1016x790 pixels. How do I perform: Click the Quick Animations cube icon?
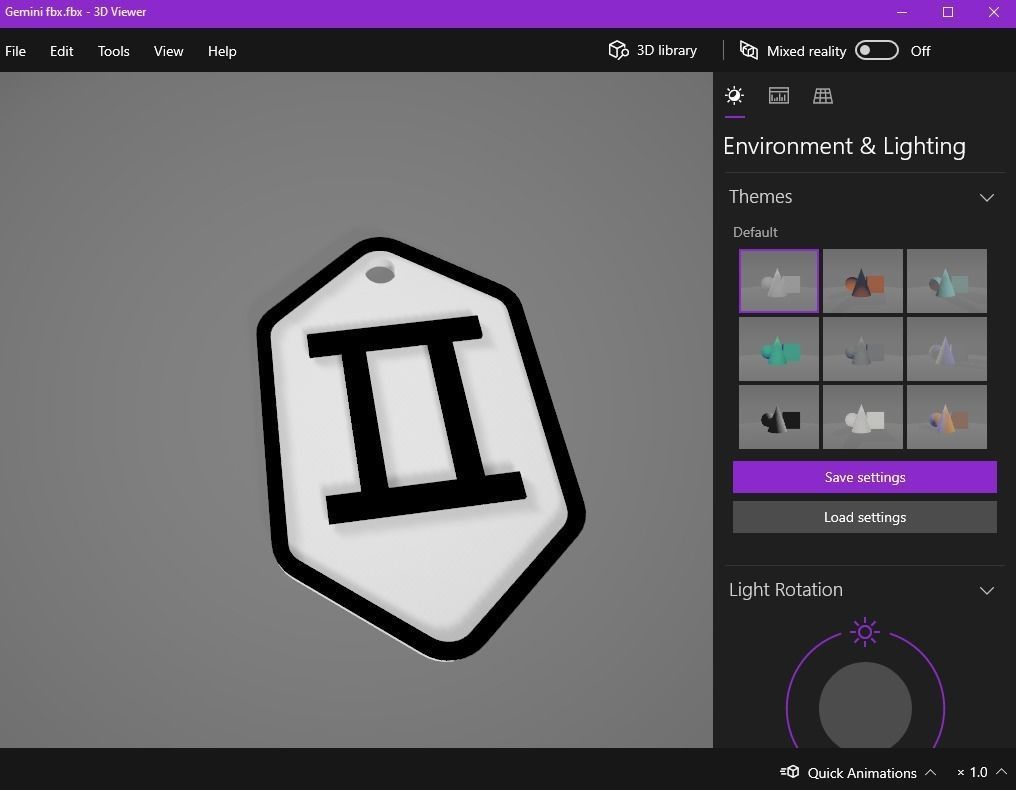tap(789, 772)
